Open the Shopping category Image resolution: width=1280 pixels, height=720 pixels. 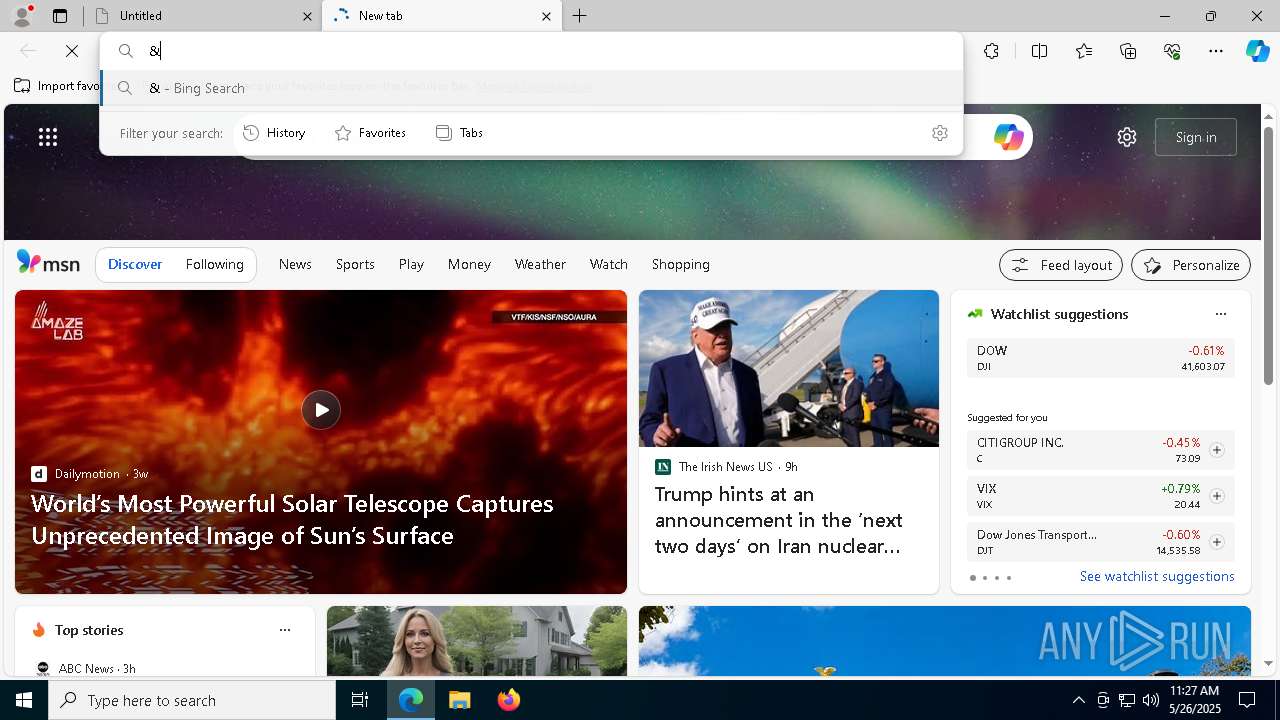click(681, 264)
